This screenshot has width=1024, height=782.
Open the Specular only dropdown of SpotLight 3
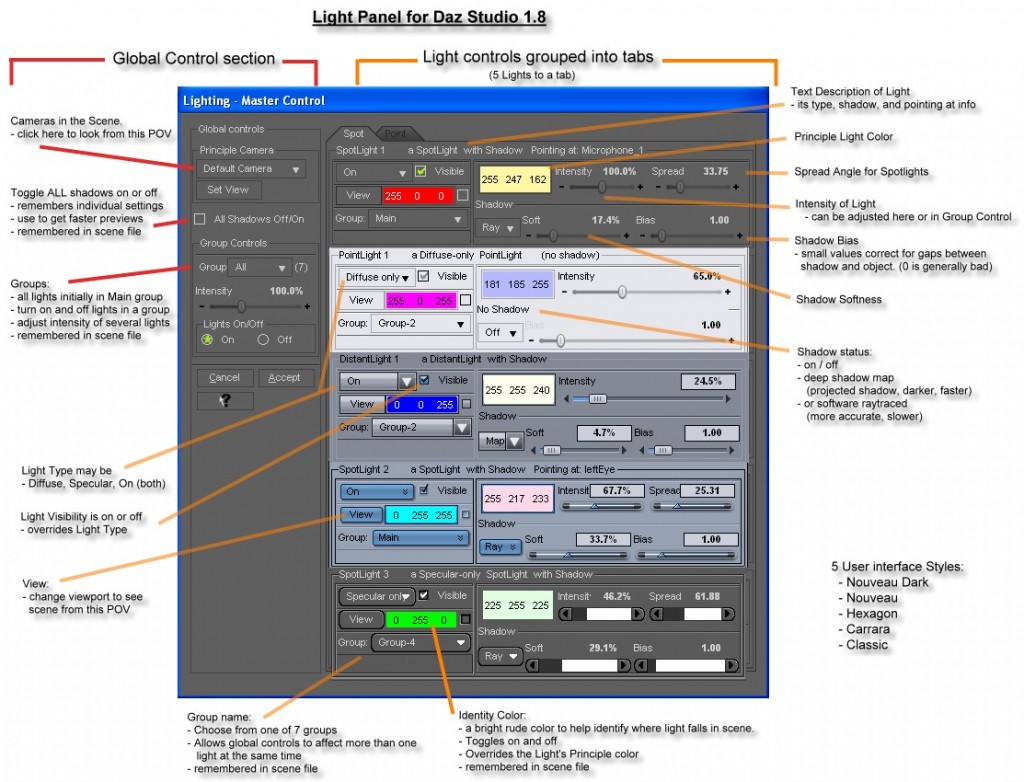click(377, 596)
